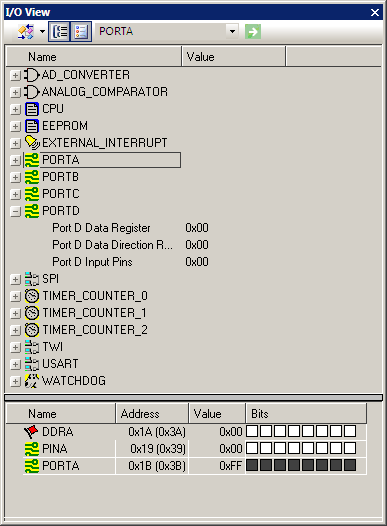Click the PORTA port icon in tree
Screen dimensions: 387x526
click(32, 160)
